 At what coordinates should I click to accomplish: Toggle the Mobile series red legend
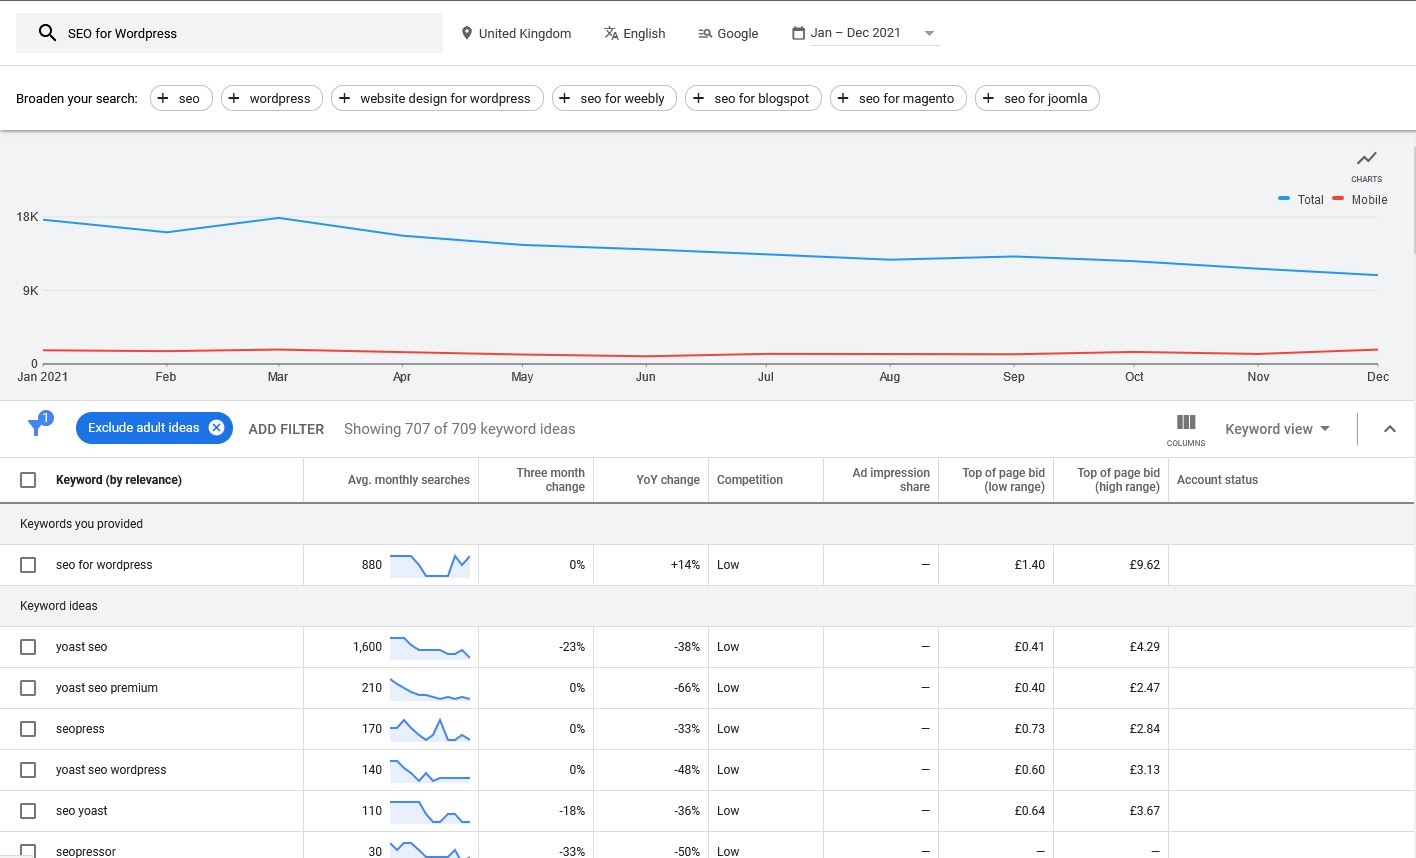click(x=1360, y=200)
